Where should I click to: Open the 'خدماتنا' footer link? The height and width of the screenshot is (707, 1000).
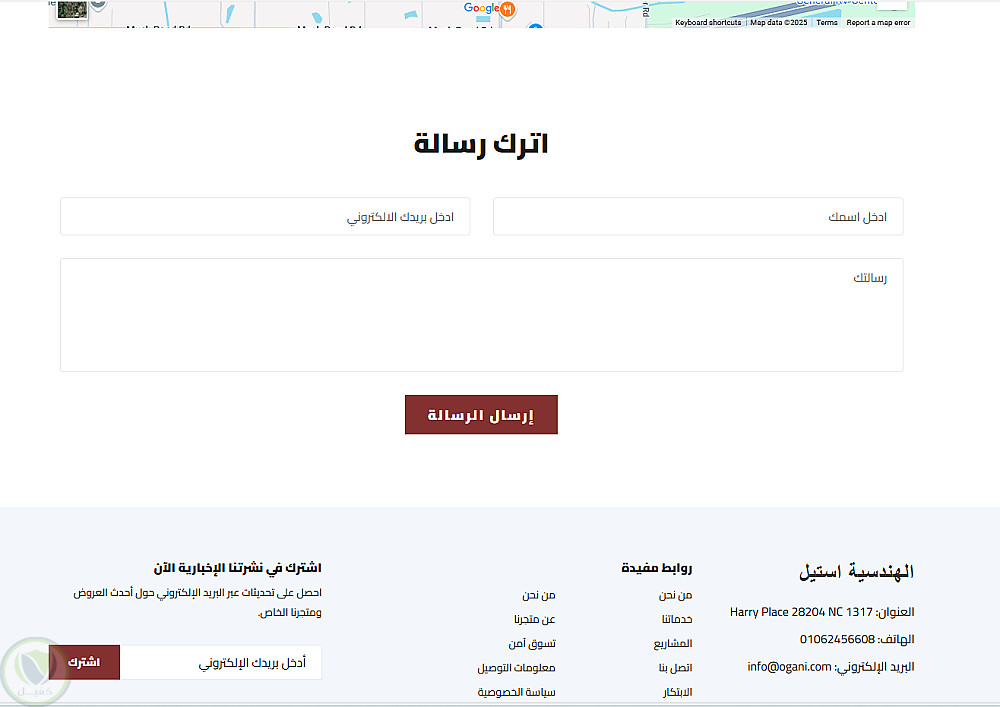677,619
